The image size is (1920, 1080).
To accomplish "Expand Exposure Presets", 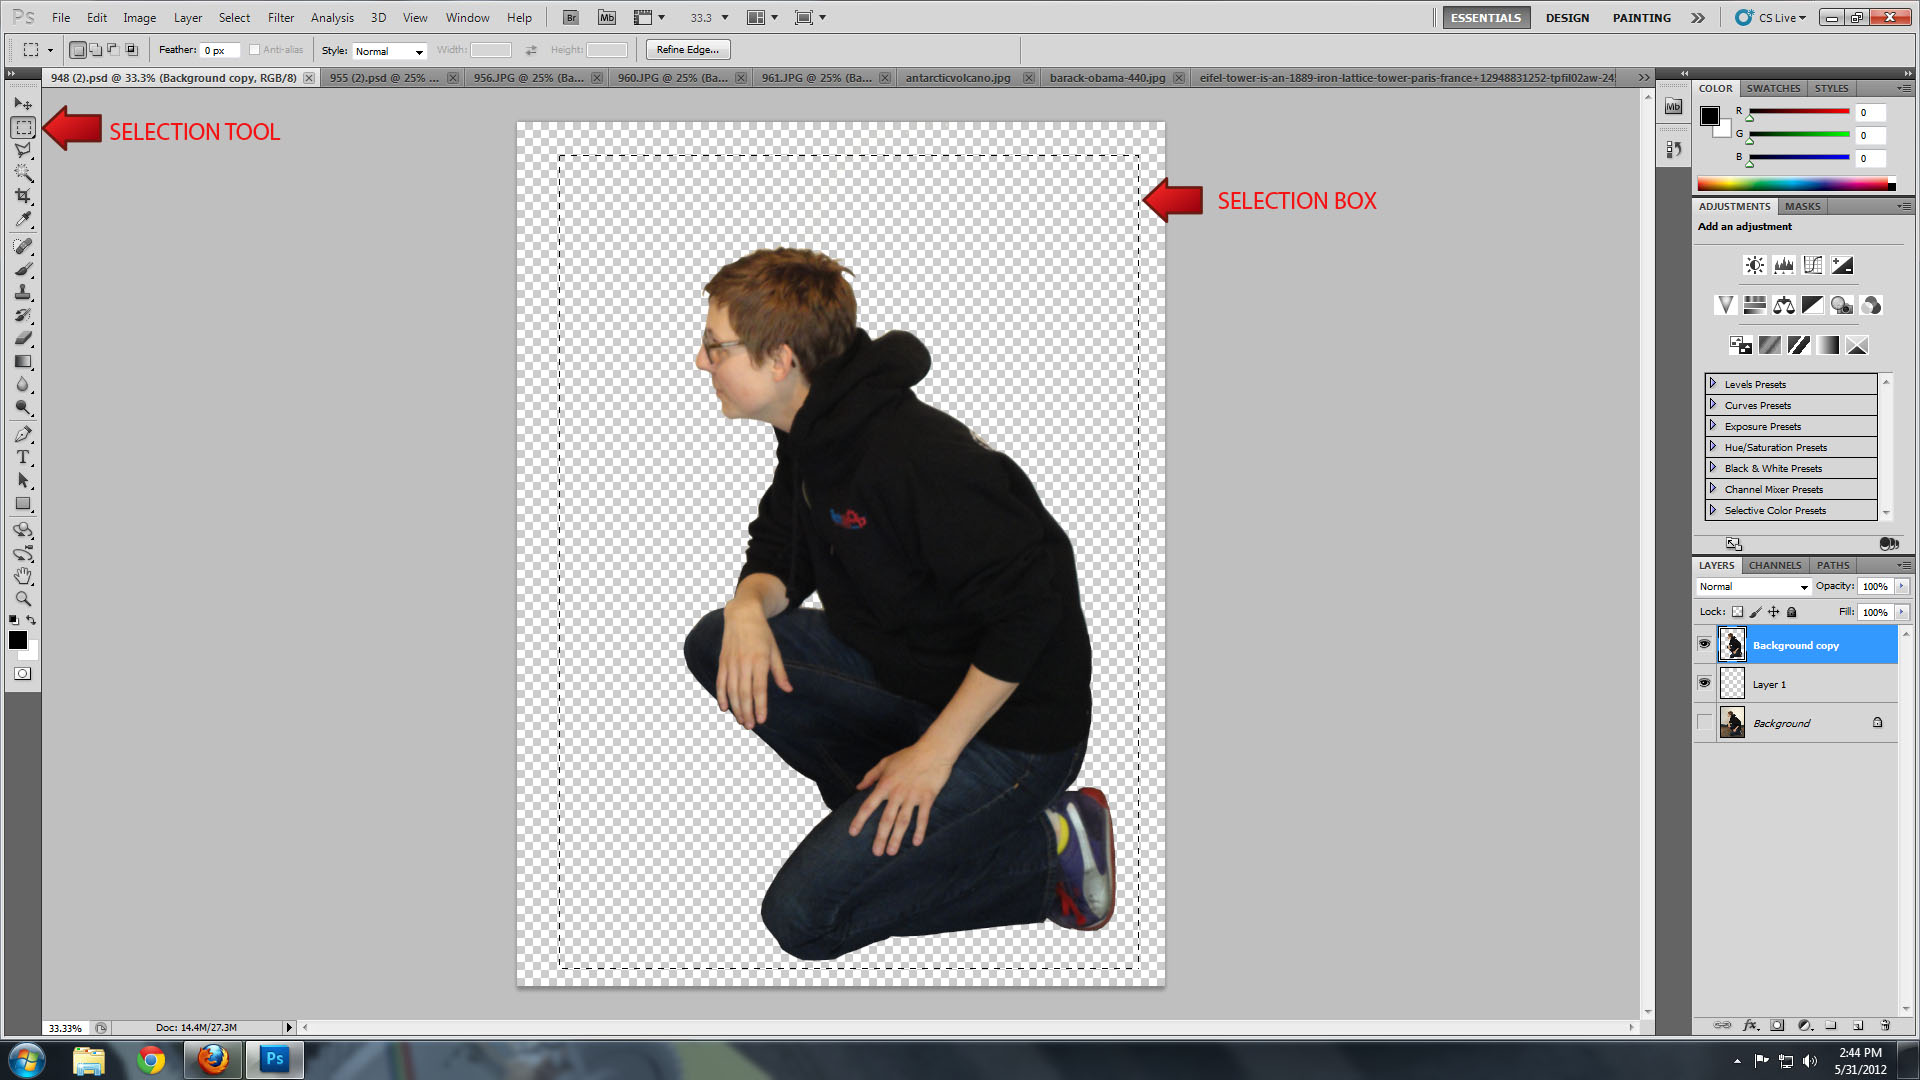I will coord(1712,426).
